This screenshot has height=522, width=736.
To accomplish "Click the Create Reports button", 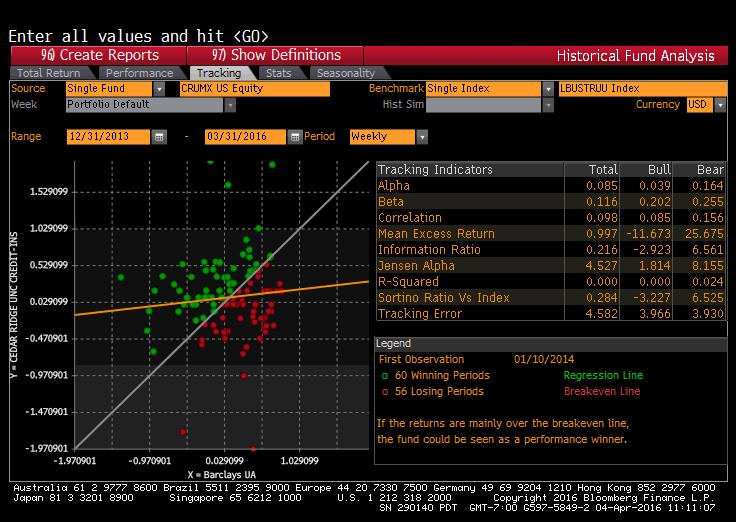I will (99, 55).
